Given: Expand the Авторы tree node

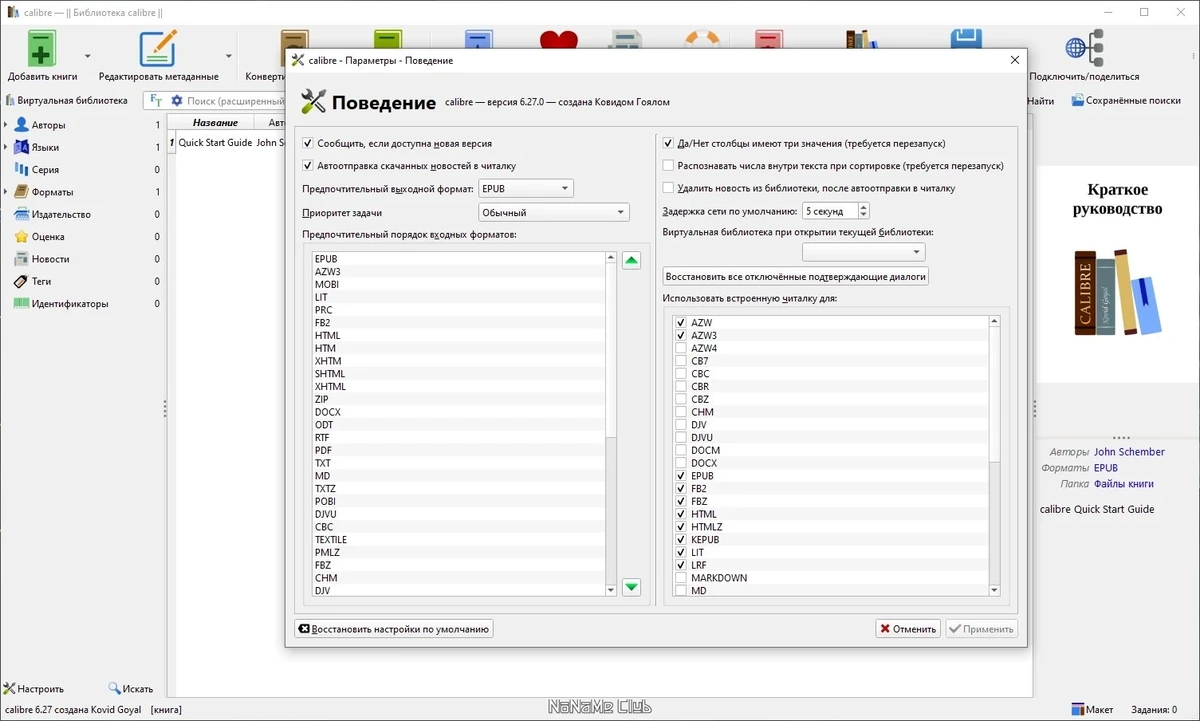Looking at the screenshot, I should click(6, 125).
